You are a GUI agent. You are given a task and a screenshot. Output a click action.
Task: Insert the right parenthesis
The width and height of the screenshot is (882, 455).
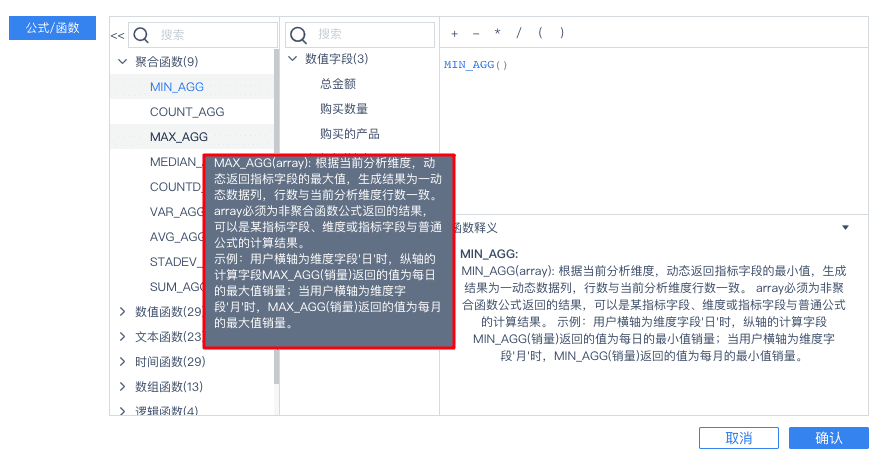[561, 33]
